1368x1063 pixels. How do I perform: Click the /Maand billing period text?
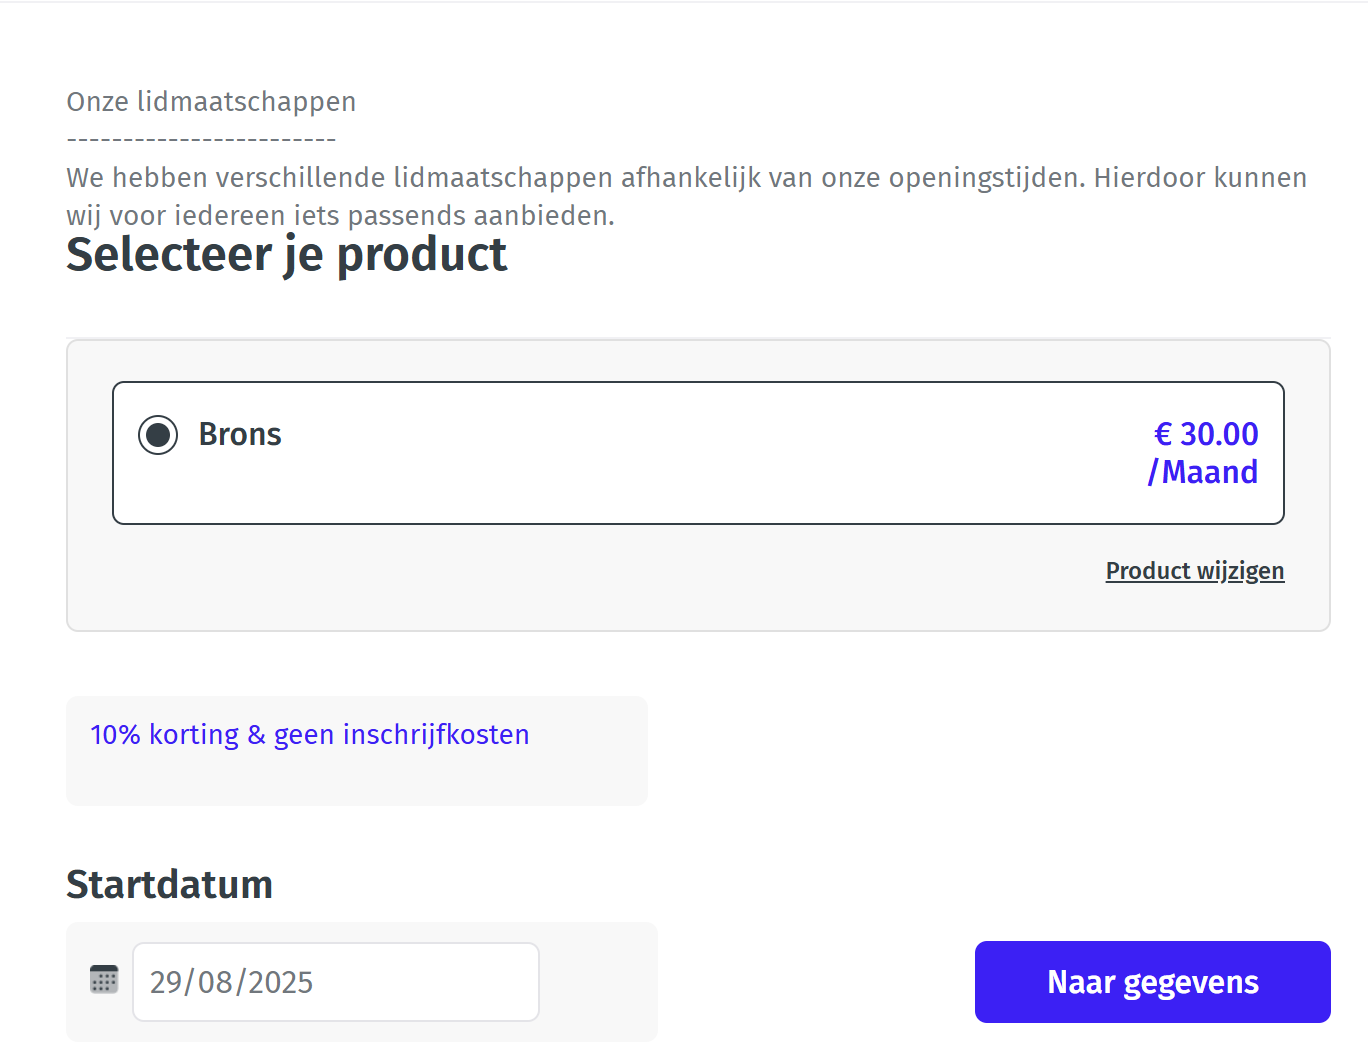click(x=1203, y=472)
